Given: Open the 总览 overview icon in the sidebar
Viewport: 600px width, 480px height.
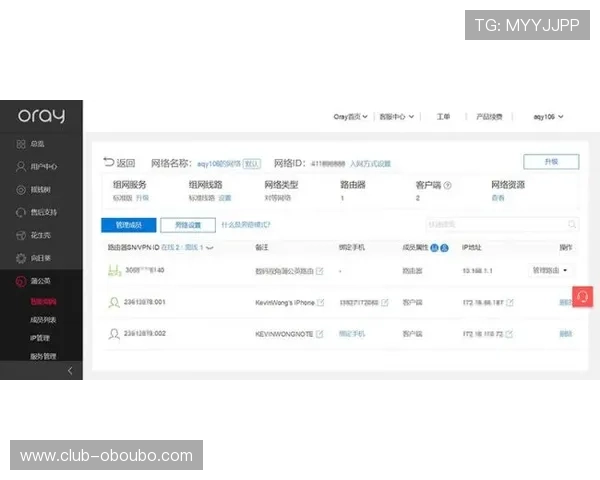Looking at the screenshot, I should coord(21,144).
